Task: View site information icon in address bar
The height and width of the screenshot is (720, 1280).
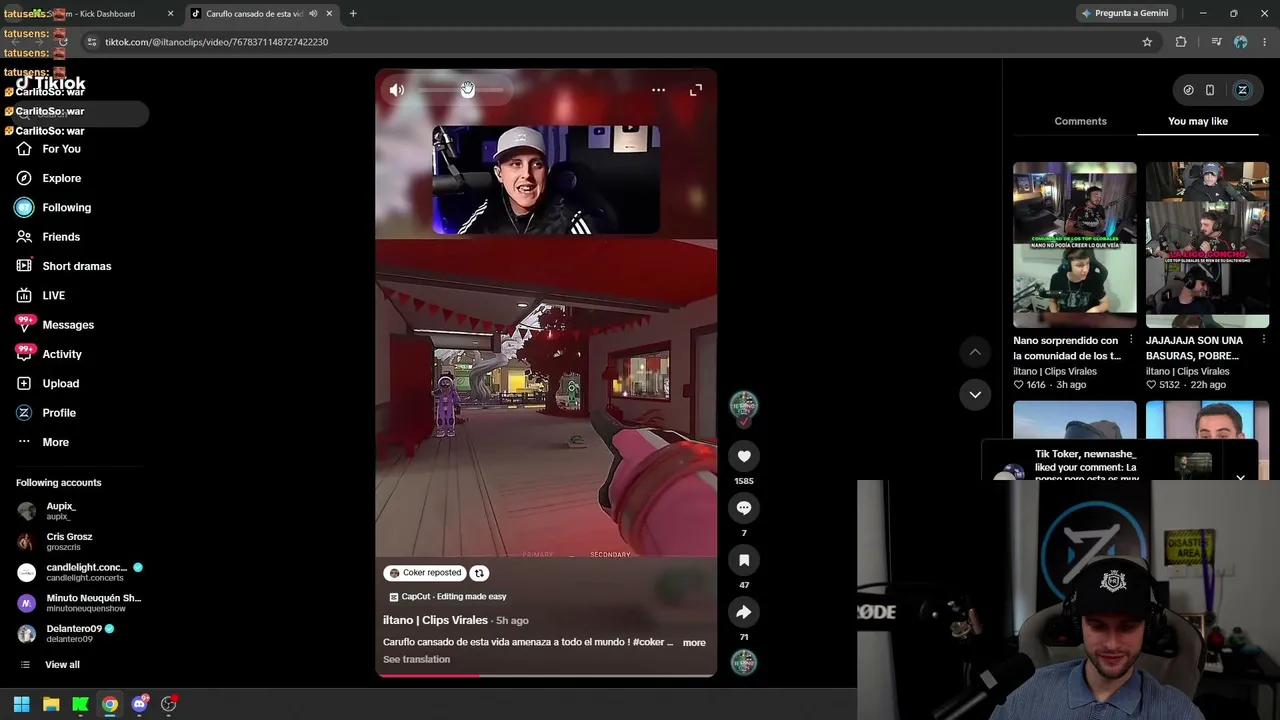Action: pos(92,42)
